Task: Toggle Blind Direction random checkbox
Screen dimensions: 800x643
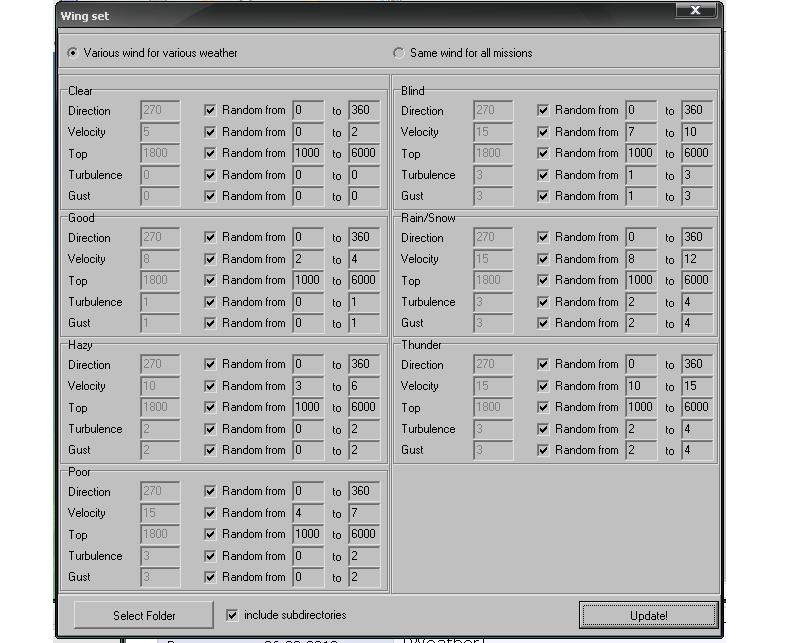Action: pos(543,110)
